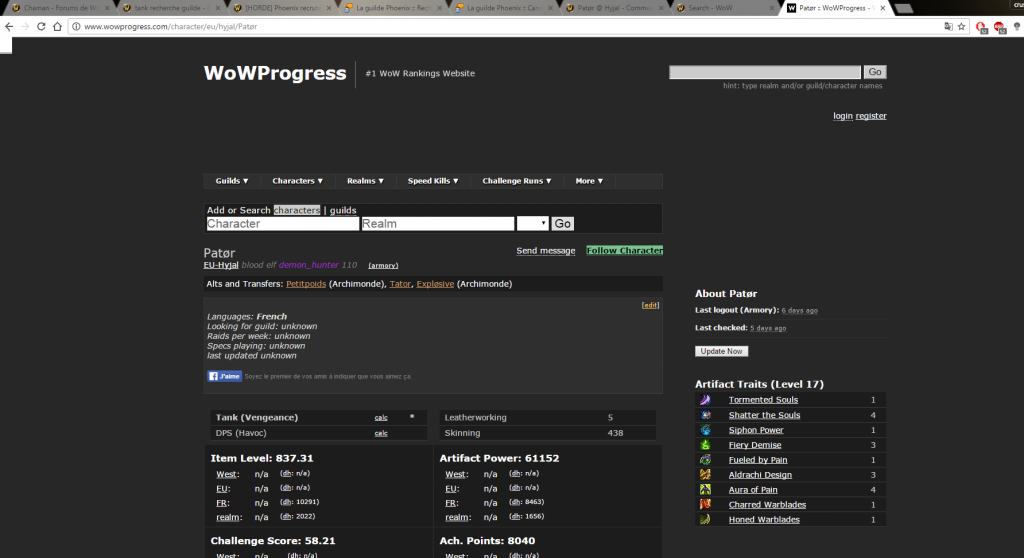This screenshot has width=1024, height=558.
Task: Open the alt character Petitpoids link
Action: (306, 284)
